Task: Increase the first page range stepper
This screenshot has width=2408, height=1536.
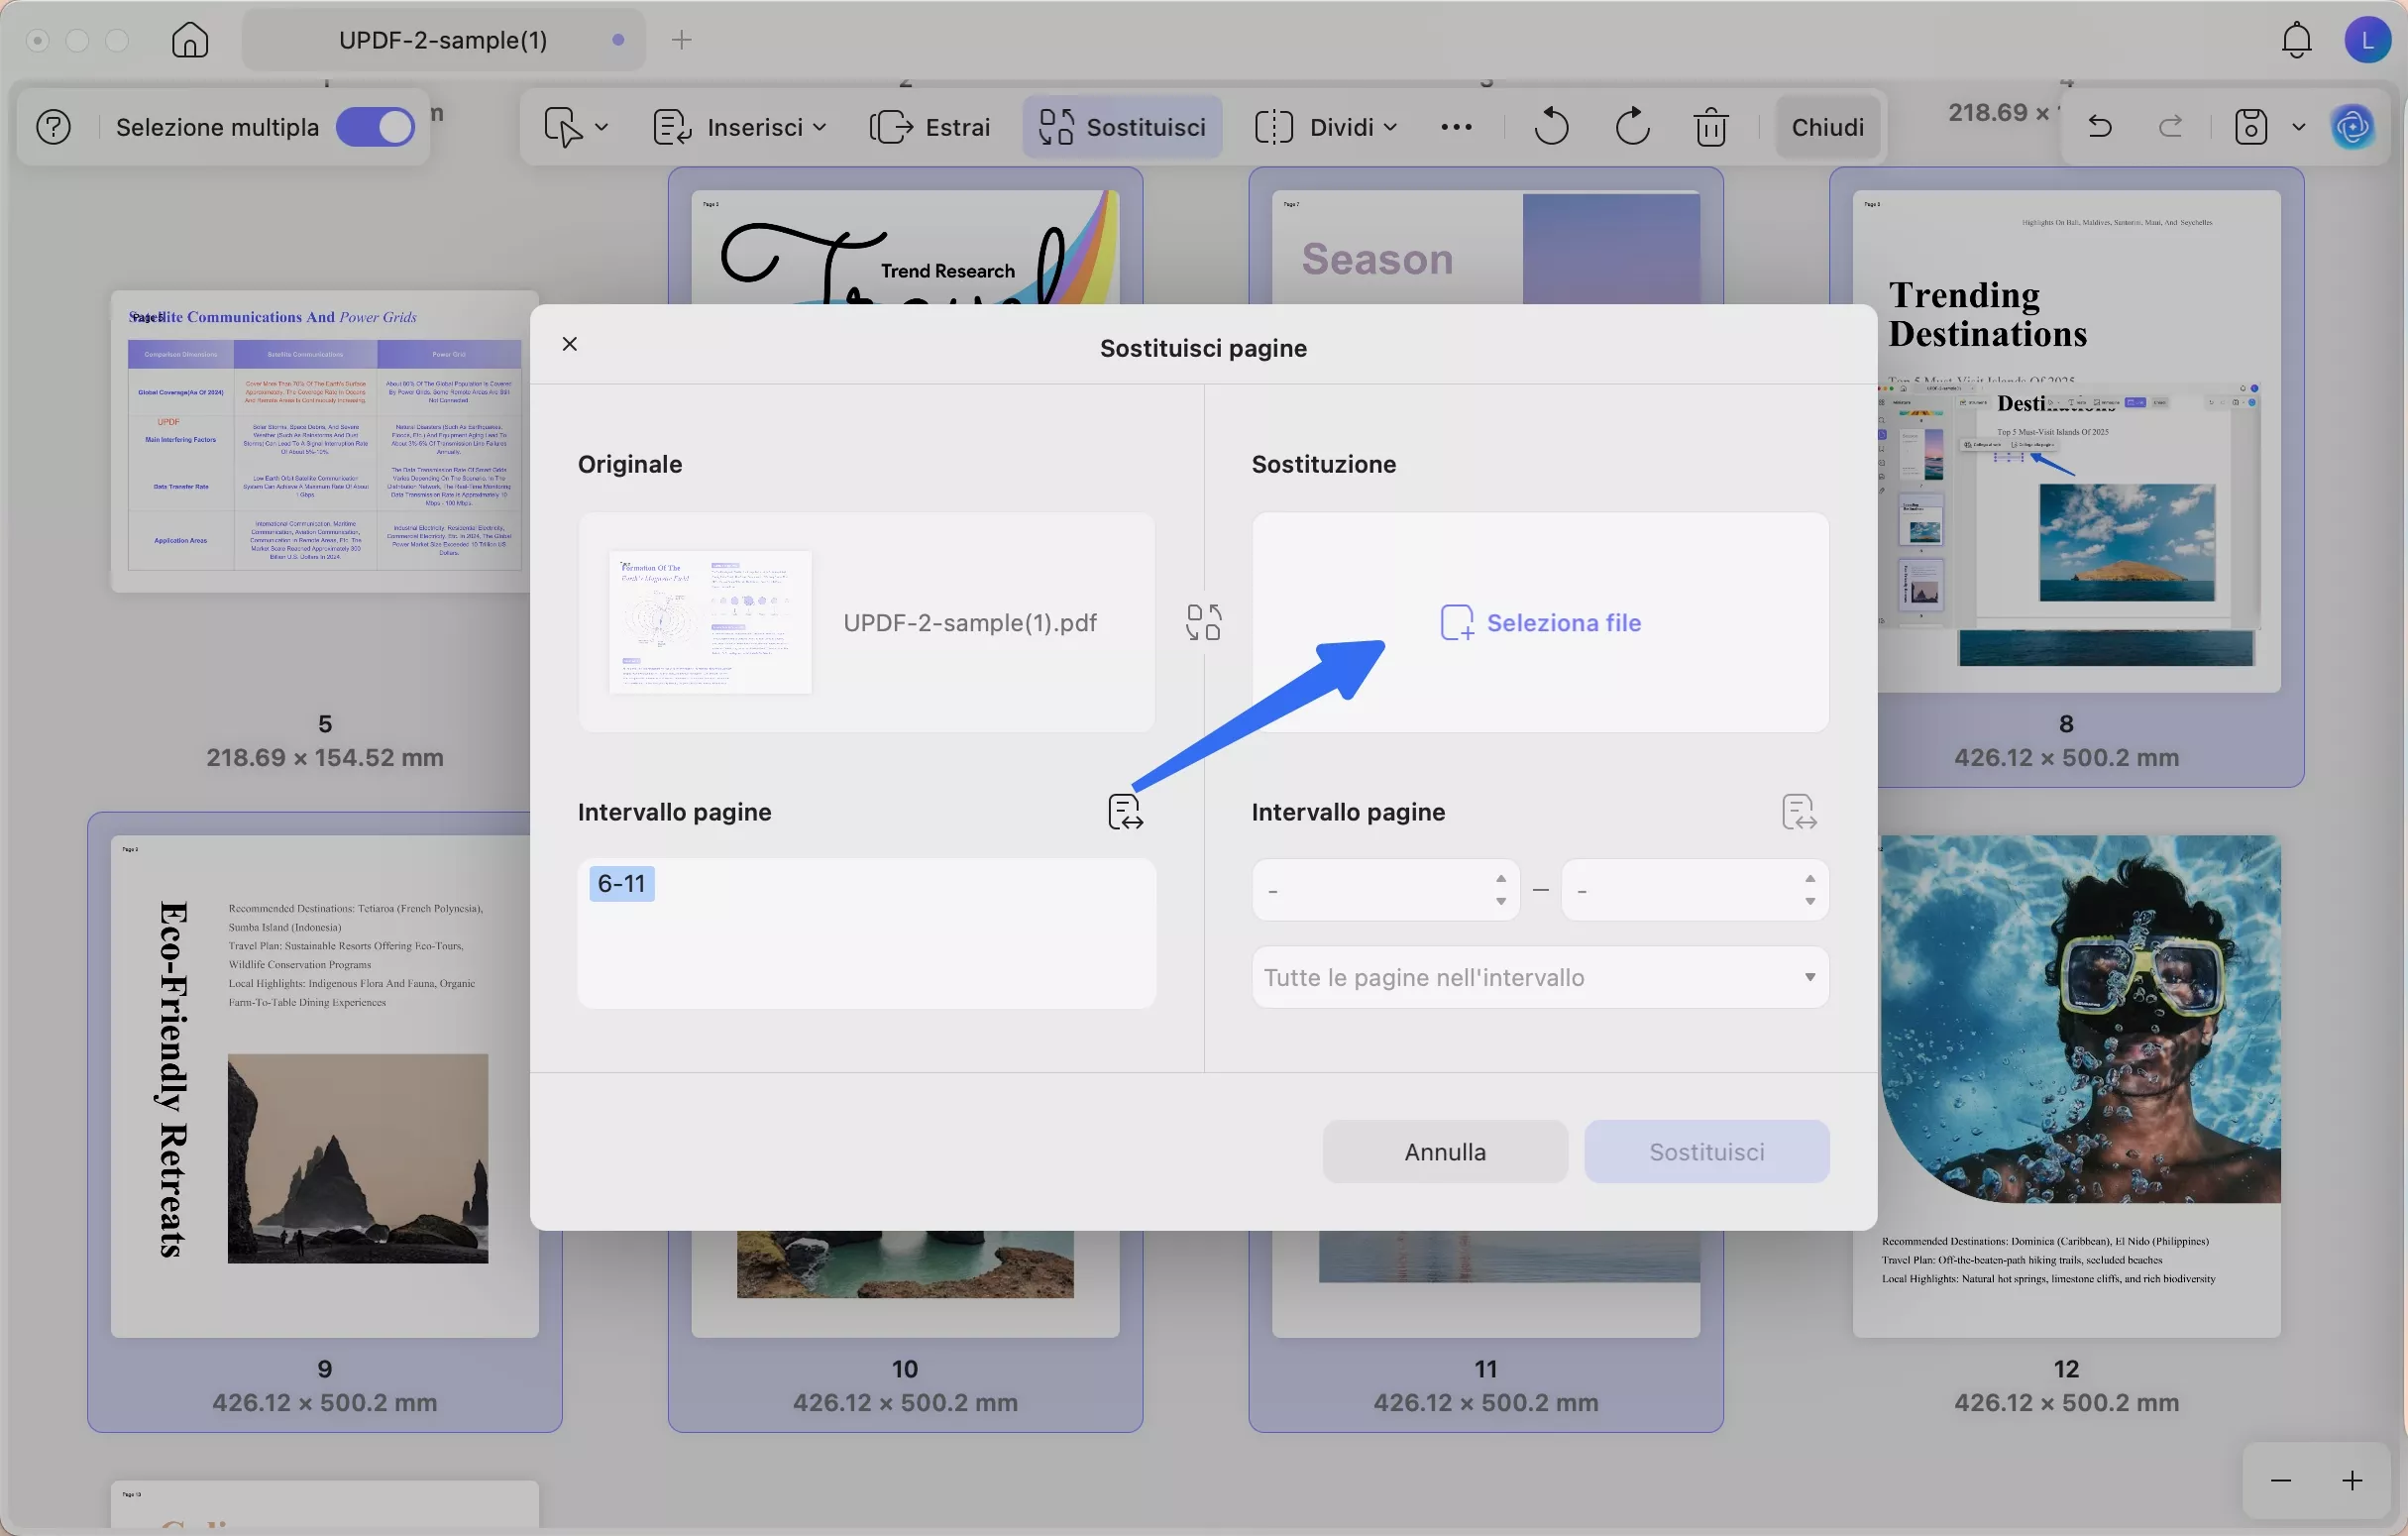Action: click(x=1501, y=878)
